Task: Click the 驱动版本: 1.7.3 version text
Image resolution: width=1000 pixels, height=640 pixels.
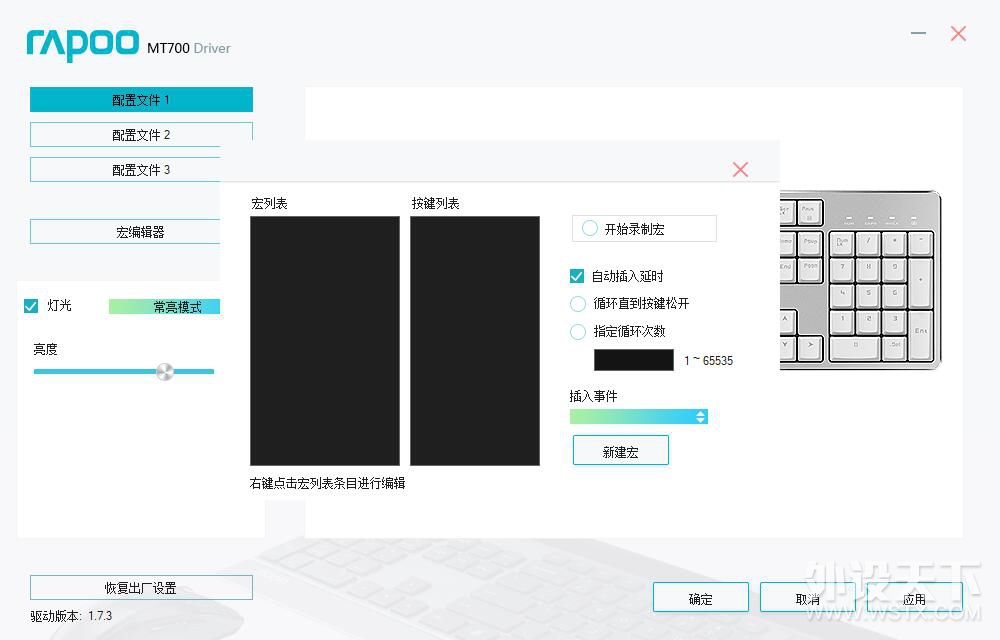Action: click(x=71, y=616)
